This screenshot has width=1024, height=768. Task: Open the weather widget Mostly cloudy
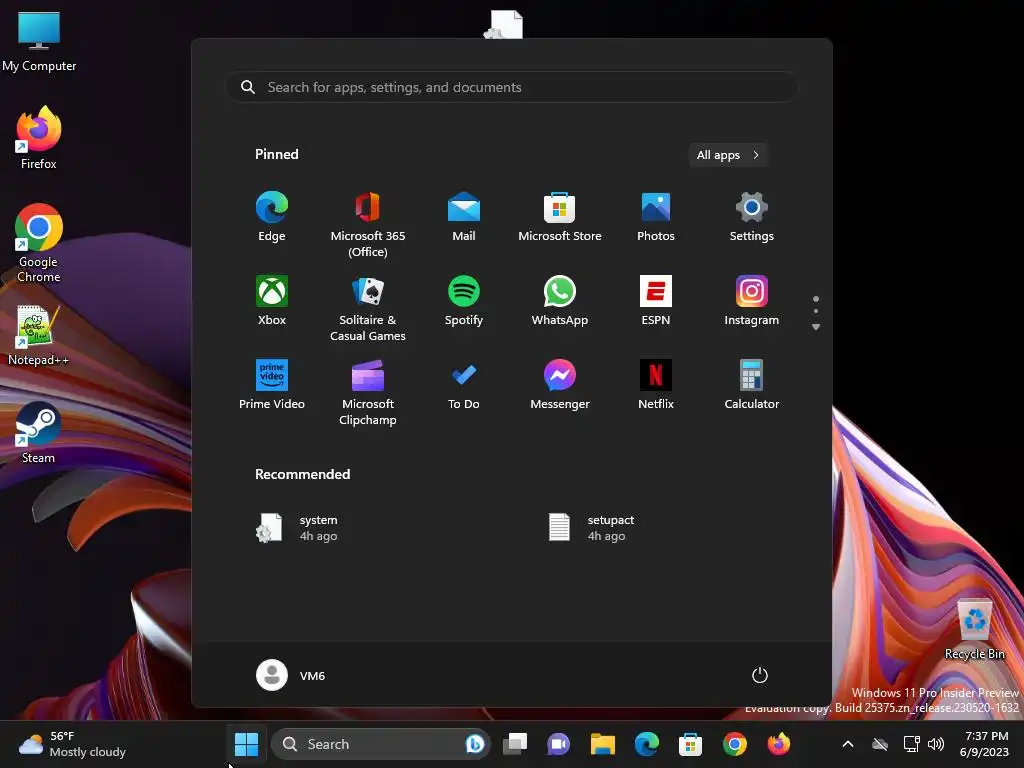(x=72, y=744)
